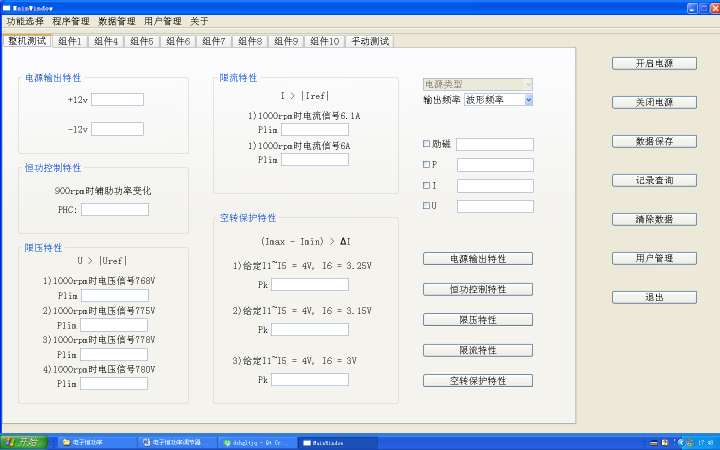Click the +12v input field
This screenshot has height=450, width=720.
point(117,99)
